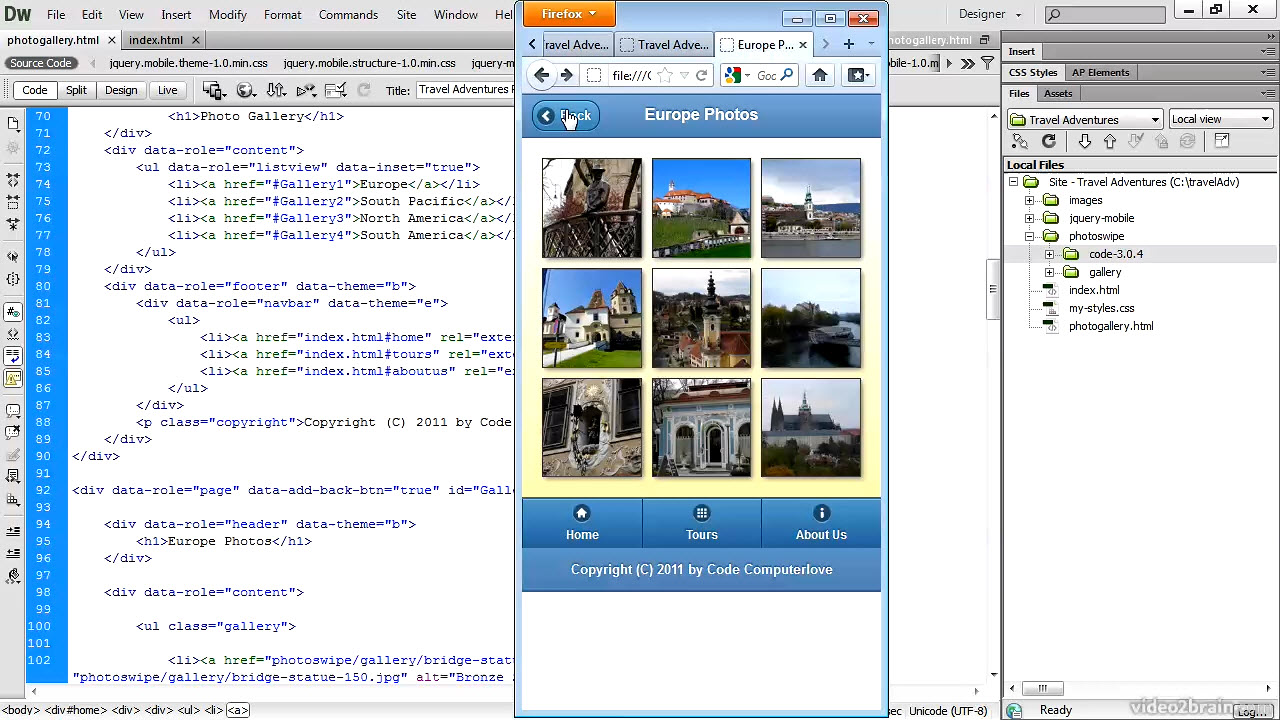Screen dimensions: 1280x720
Task: Open Designer workspace dropdown
Action: [x=990, y=14]
